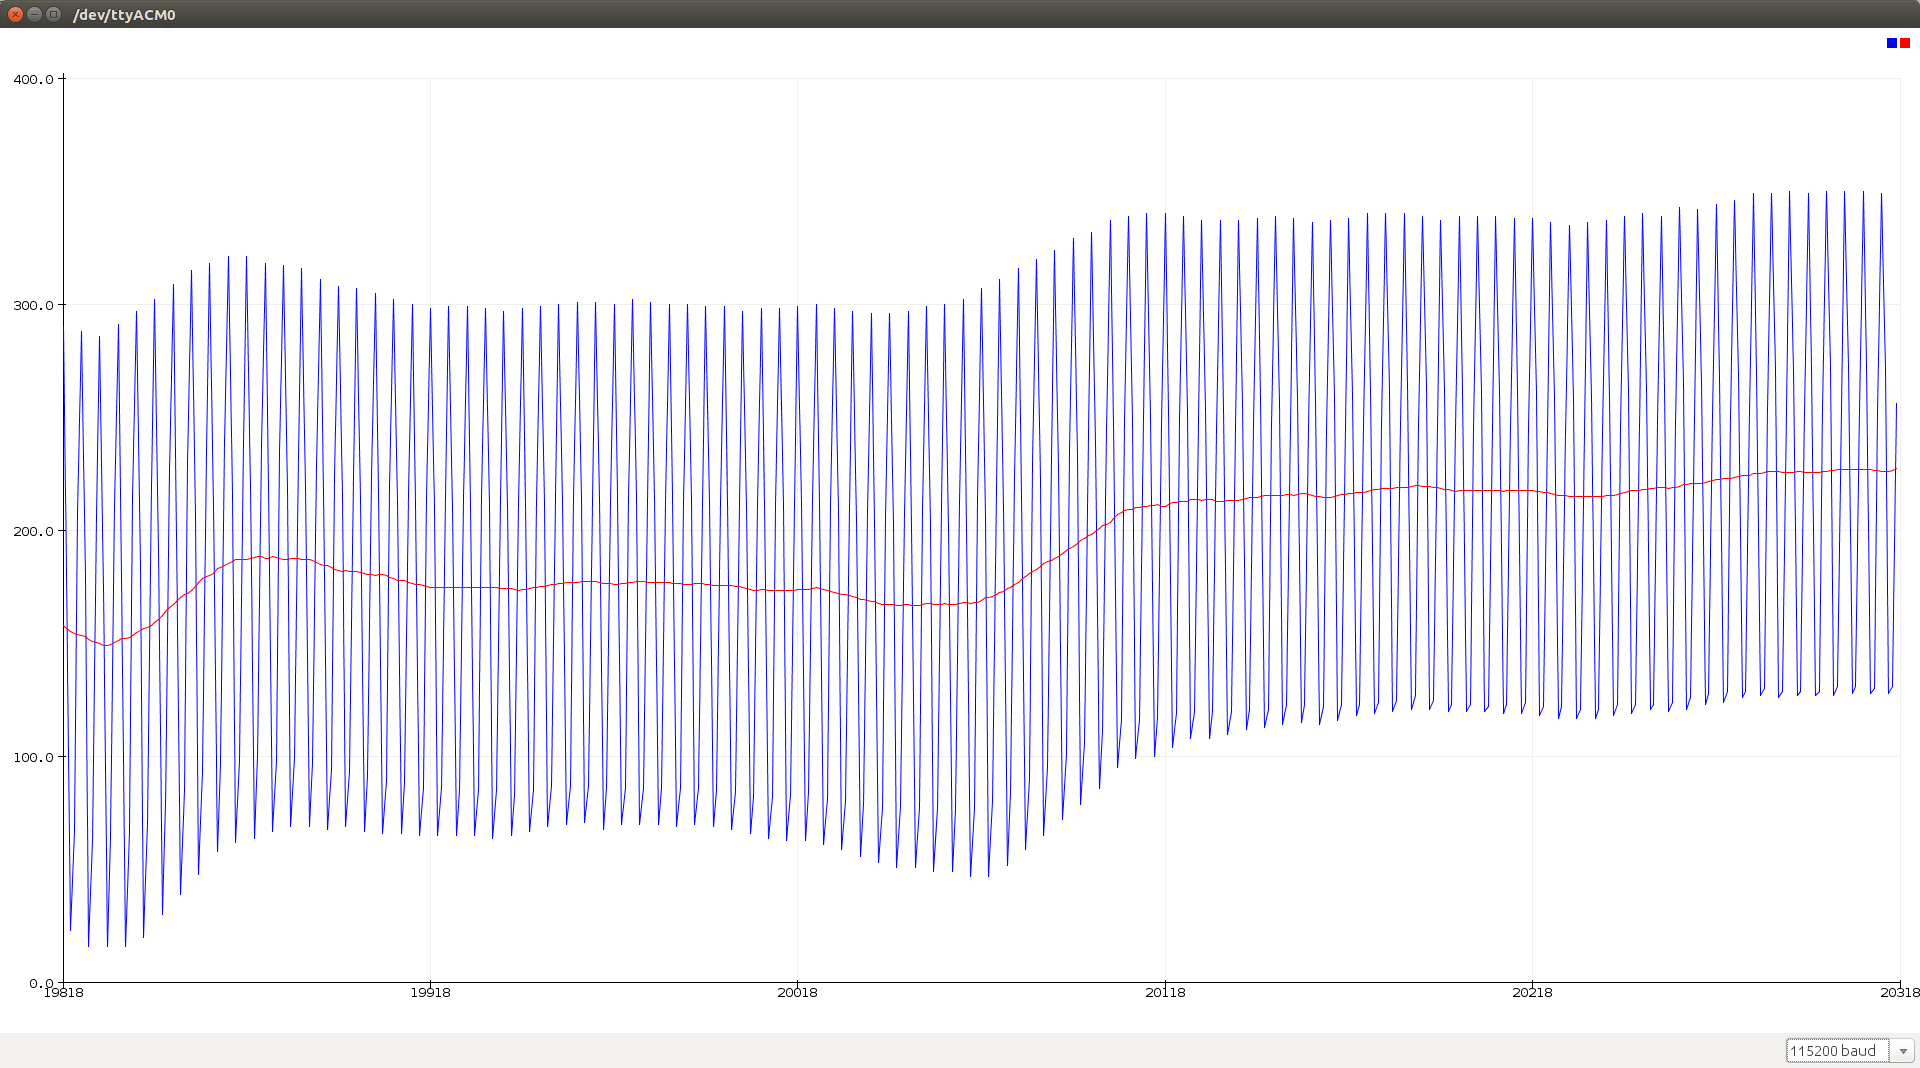This screenshot has height=1068, width=1920.
Task: Click the 400.0 axis label
Action: tap(33, 80)
